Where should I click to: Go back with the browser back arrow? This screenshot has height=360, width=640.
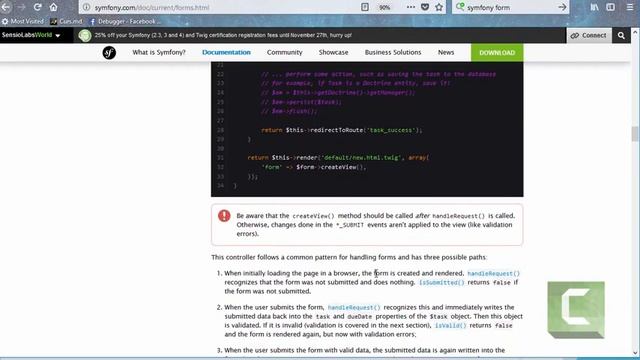[x=6, y=7]
